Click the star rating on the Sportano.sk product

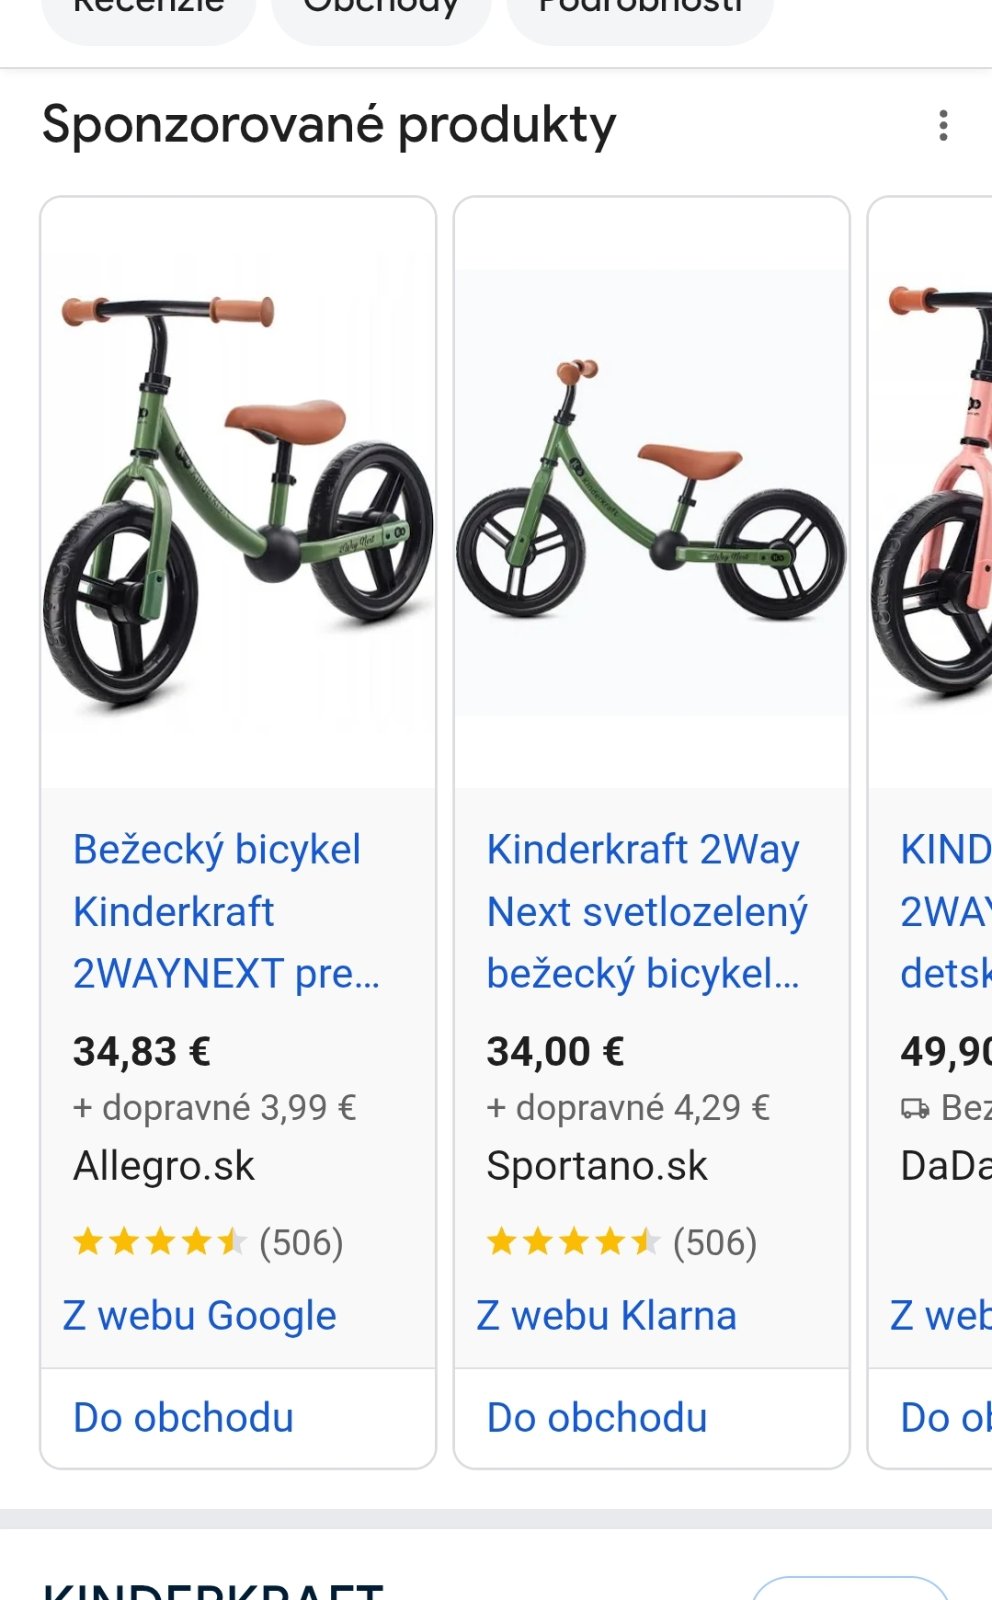click(x=573, y=1242)
